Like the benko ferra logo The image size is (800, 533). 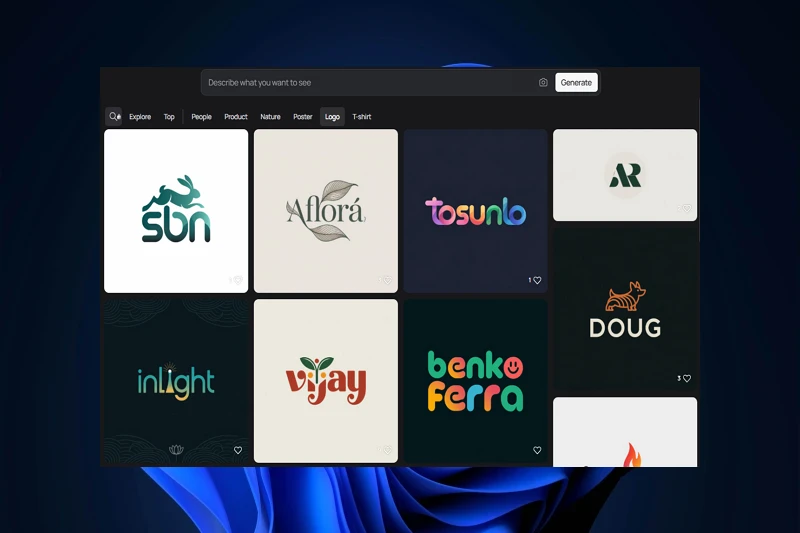click(x=537, y=450)
